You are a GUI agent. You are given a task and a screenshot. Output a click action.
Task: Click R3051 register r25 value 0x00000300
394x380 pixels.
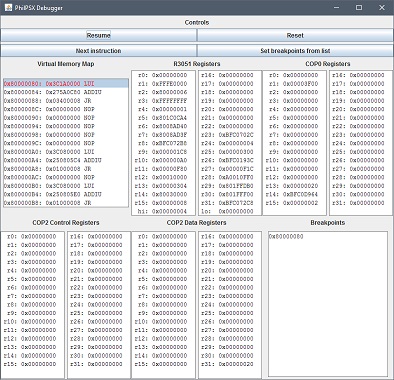tap(236, 152)
